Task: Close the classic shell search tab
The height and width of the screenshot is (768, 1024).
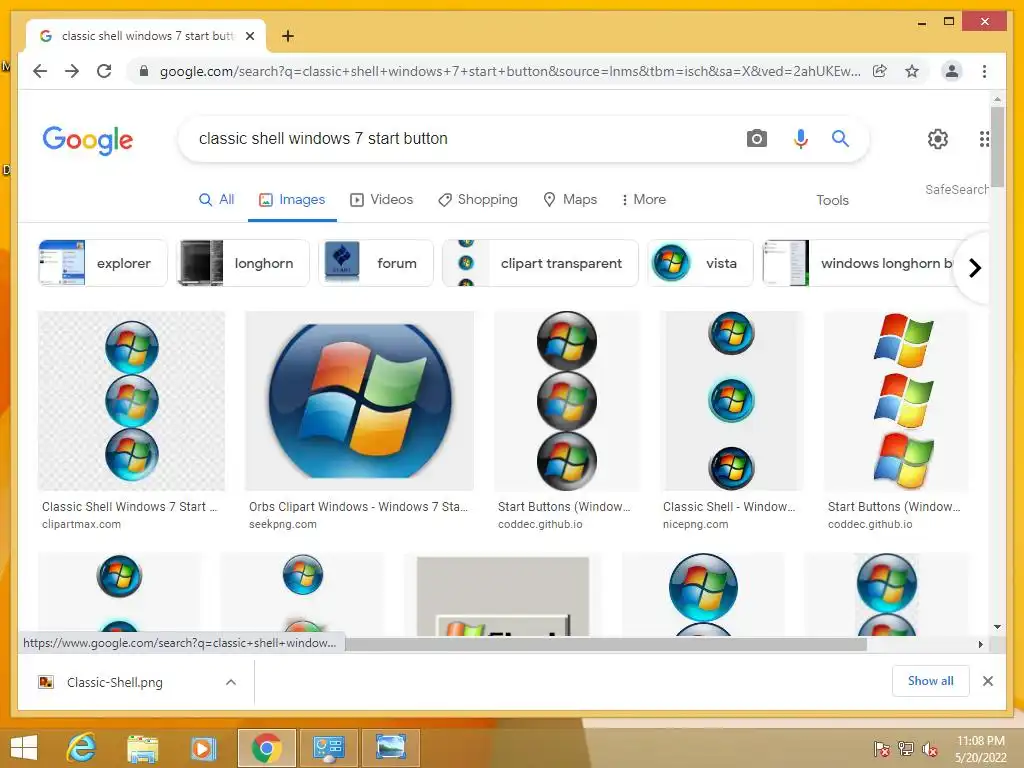Action: (249, 36)
